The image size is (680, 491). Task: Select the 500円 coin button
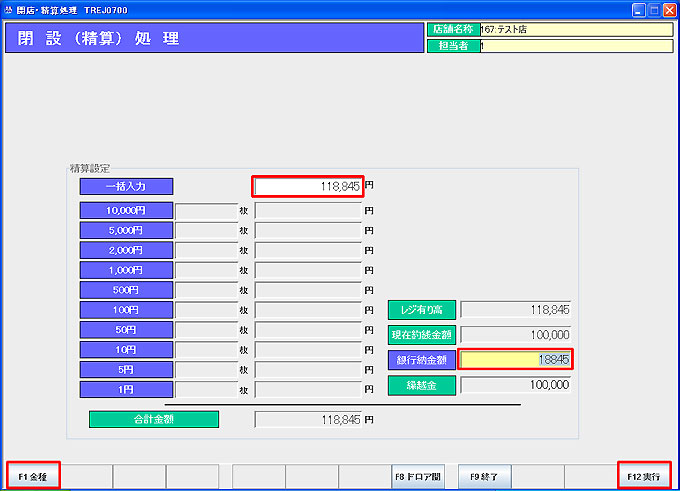[x=126, y=290]
